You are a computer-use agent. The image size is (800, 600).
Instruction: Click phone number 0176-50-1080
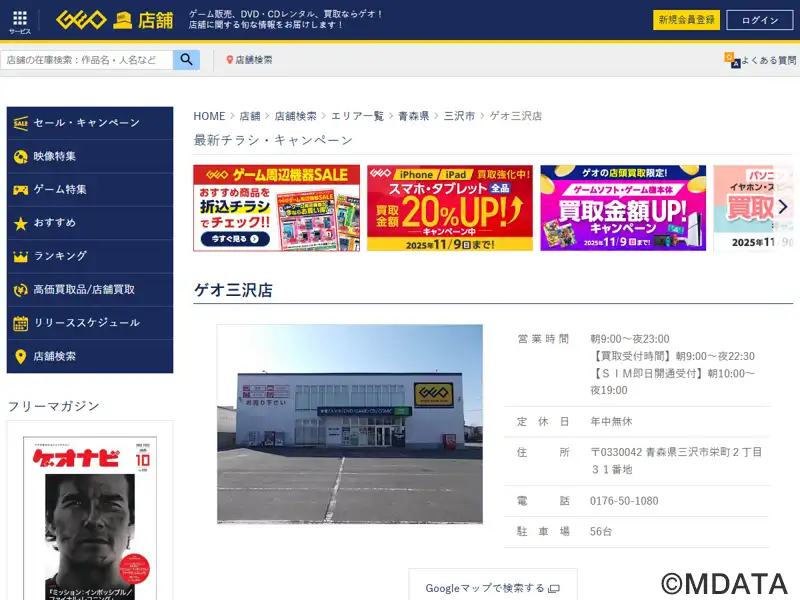point(624,501)
